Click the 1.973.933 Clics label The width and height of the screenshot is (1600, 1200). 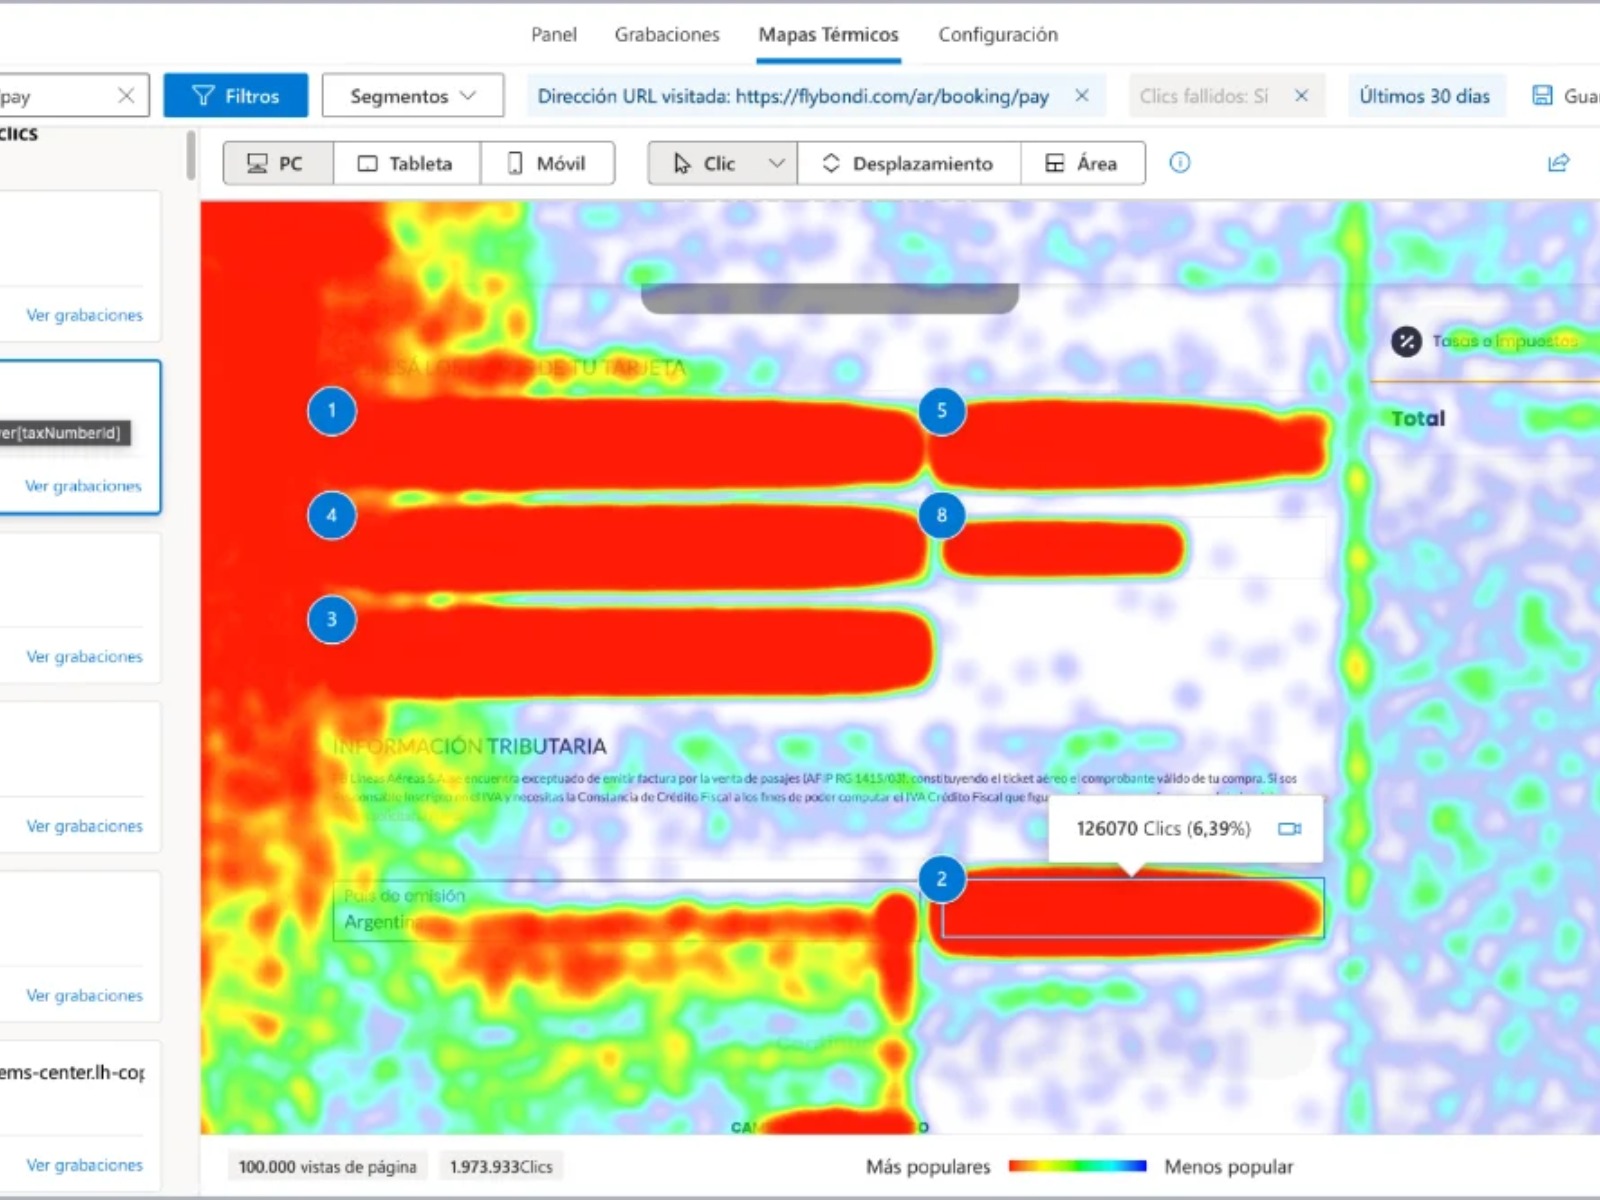pos(501,1167)
